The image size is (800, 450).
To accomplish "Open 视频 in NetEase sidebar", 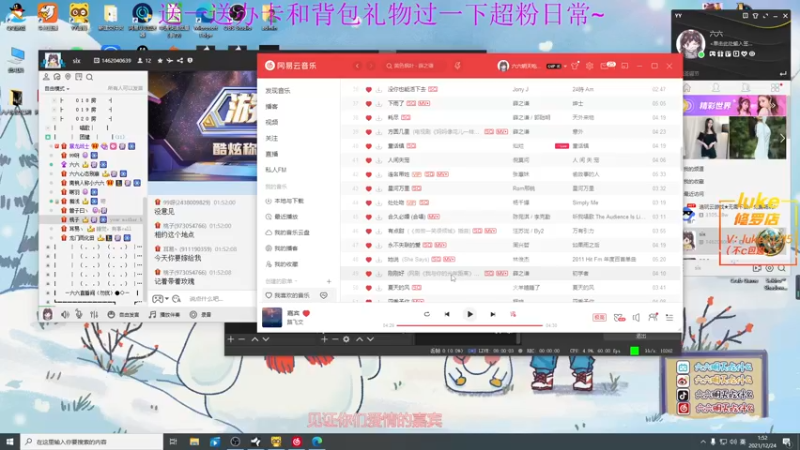I will 271,122.
